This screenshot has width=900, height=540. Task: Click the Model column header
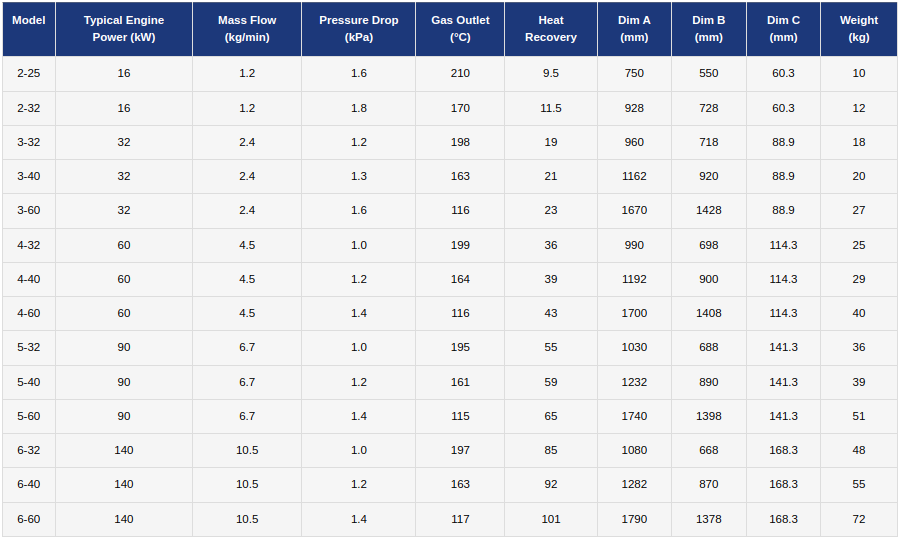(29, 20)
